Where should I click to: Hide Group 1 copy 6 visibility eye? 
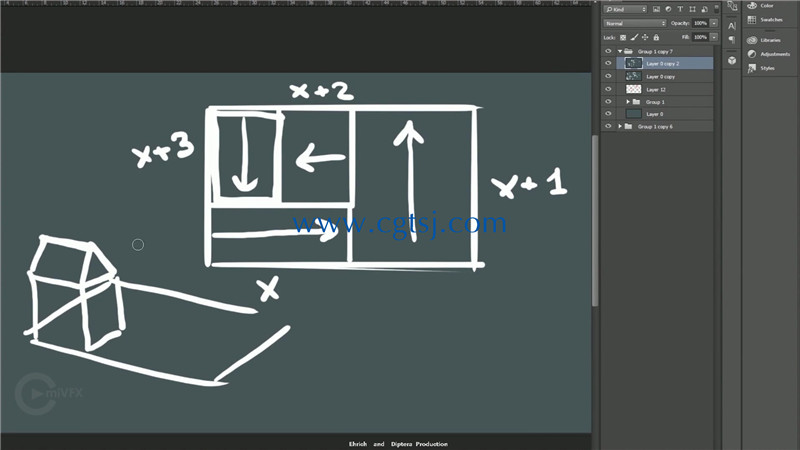608,126
